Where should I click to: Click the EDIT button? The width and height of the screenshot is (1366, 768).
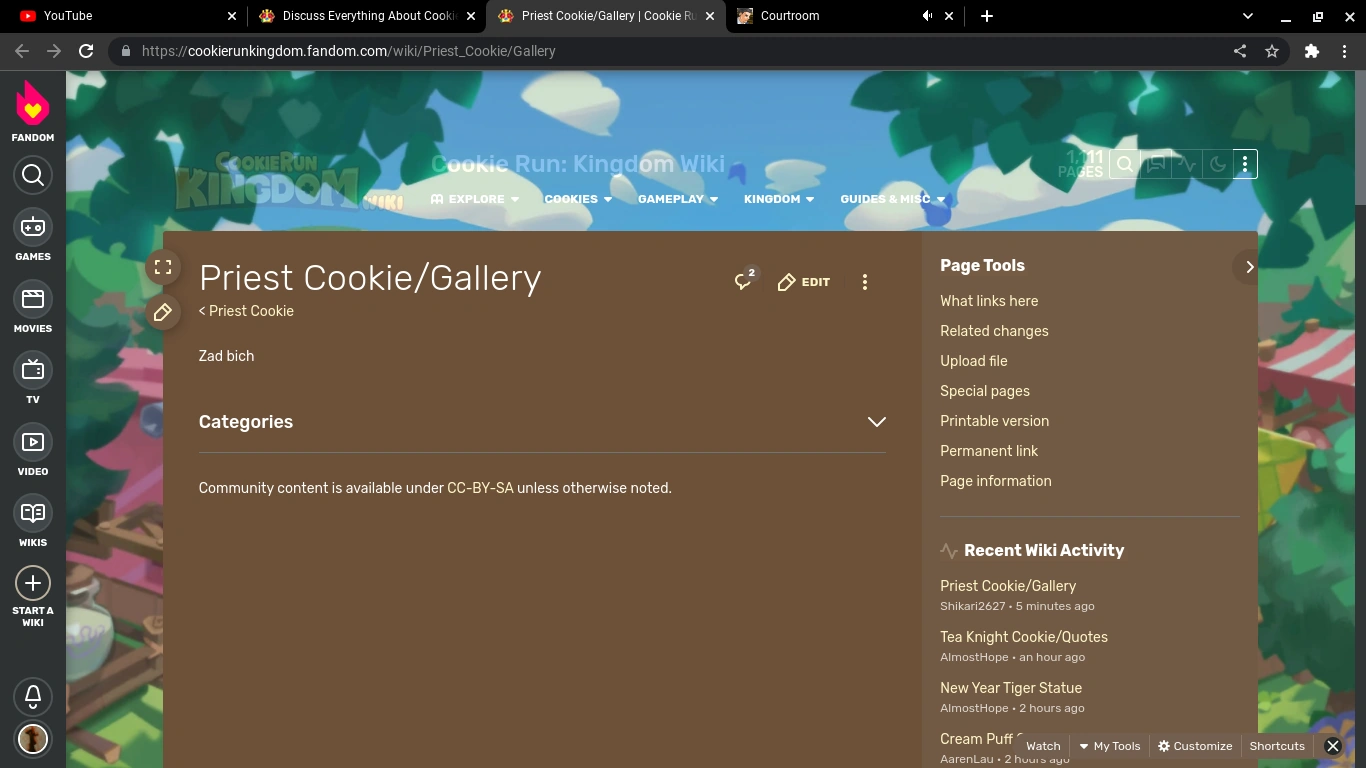[804, 282]
